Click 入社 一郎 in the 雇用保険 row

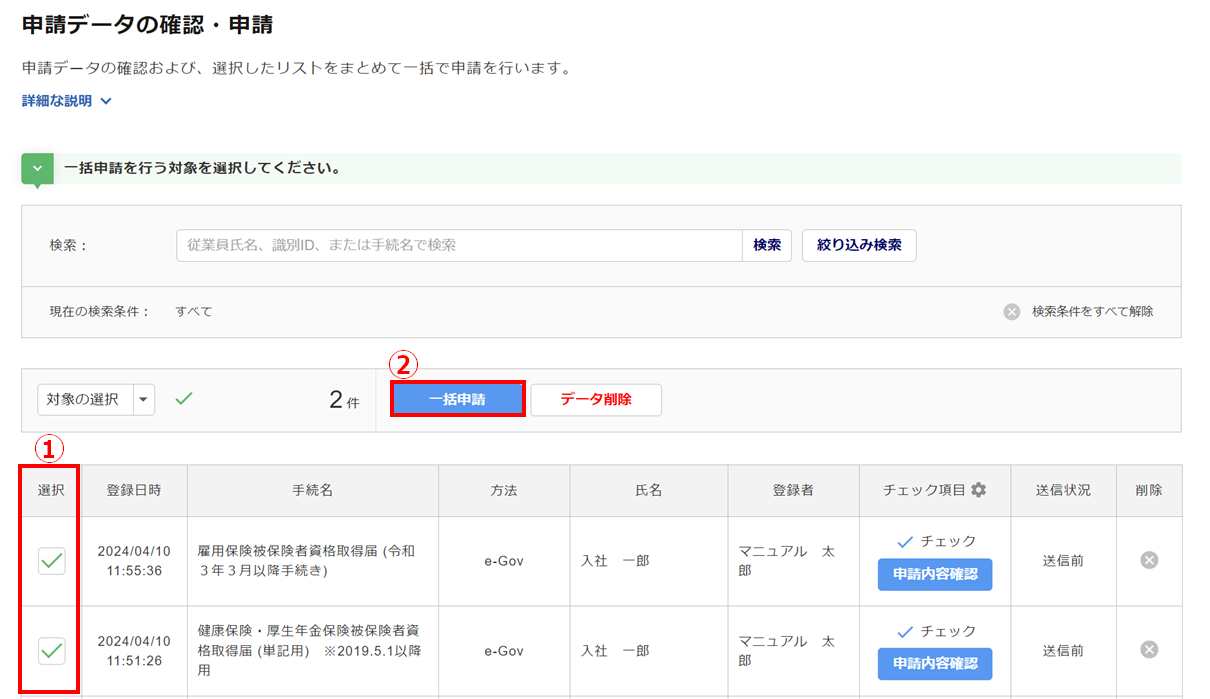coord(615,561)
